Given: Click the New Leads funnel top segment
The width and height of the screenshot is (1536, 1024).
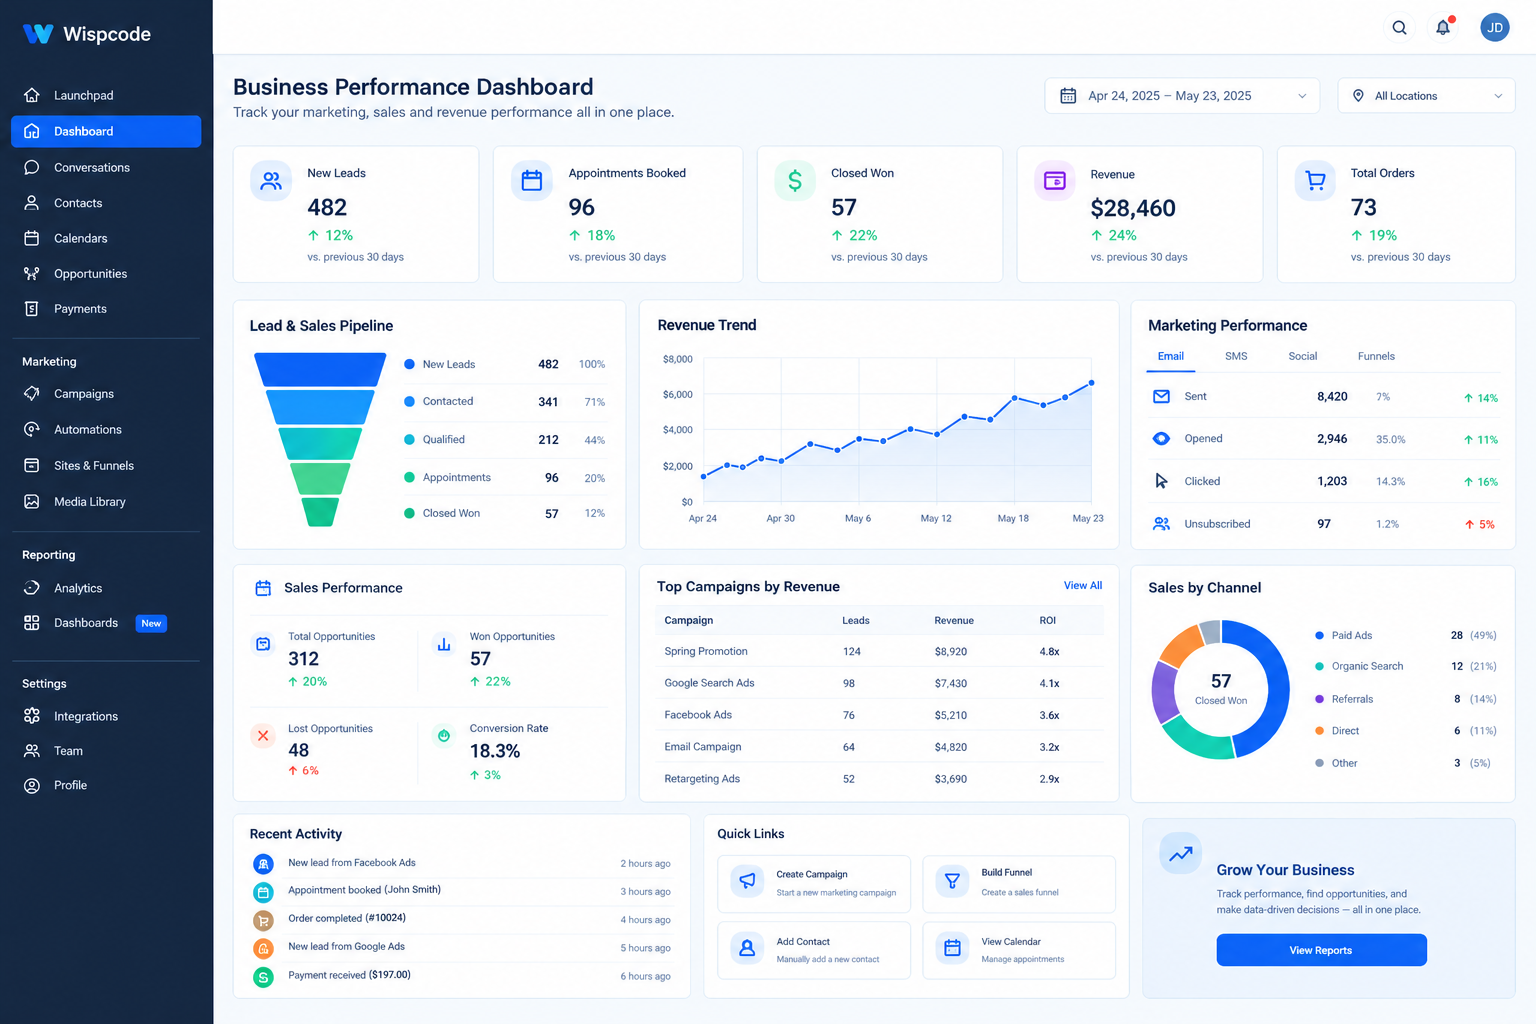Looking at the screenshot, I should click(320, 369).
